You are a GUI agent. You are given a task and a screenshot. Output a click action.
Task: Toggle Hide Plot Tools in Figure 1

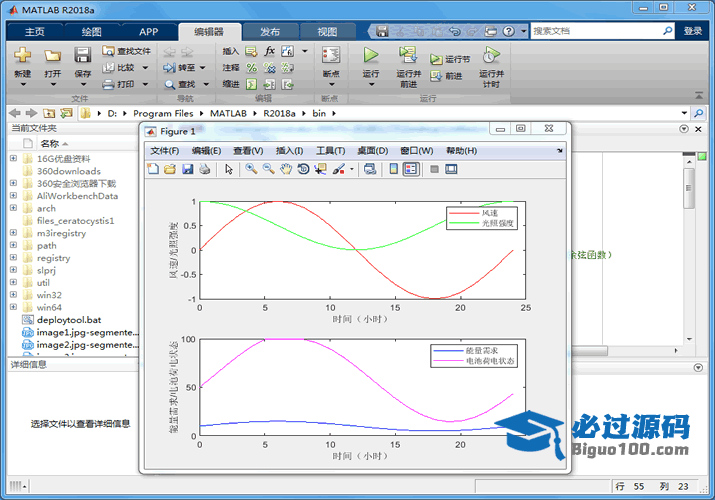(434, 169)
